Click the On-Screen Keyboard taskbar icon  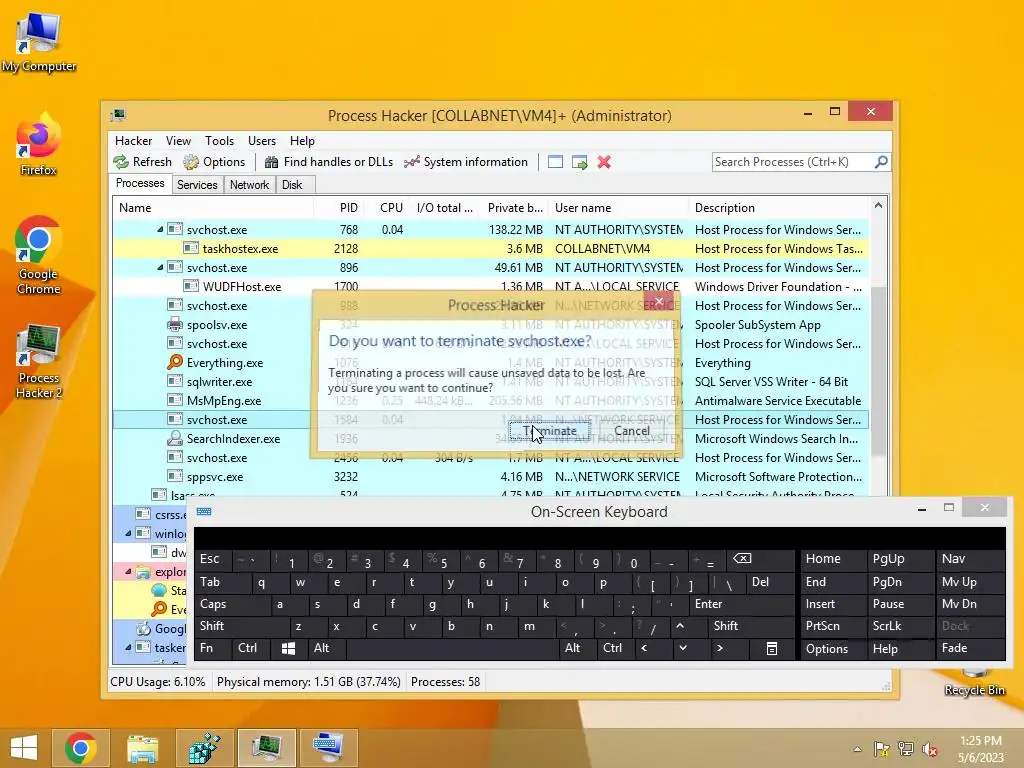[x=328, y=748]
